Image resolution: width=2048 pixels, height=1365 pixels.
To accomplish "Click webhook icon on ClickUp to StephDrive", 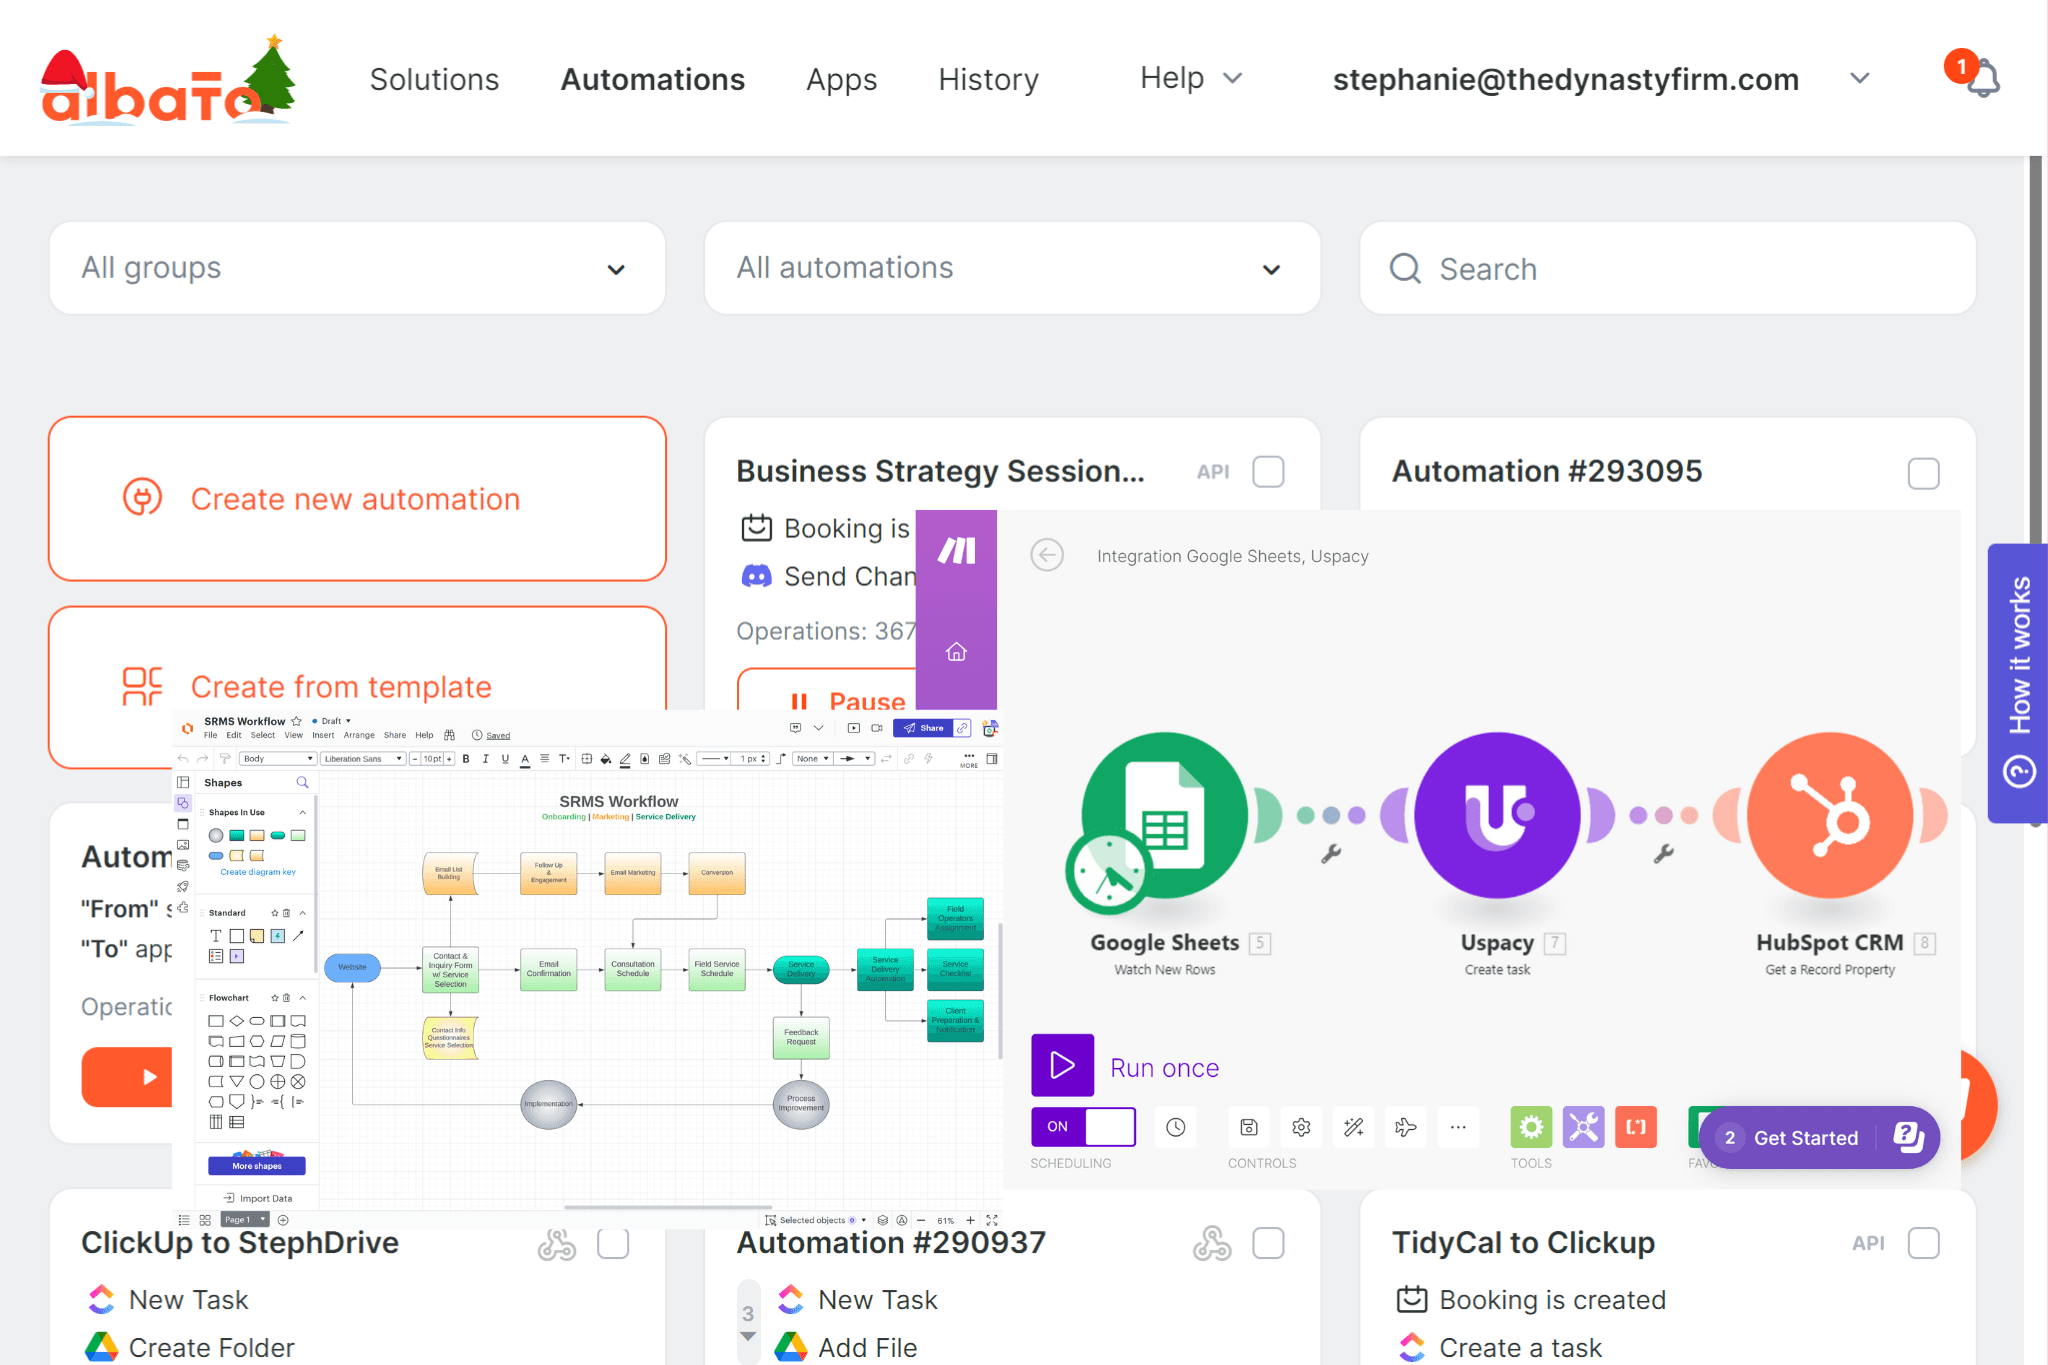I will 557,1243.
